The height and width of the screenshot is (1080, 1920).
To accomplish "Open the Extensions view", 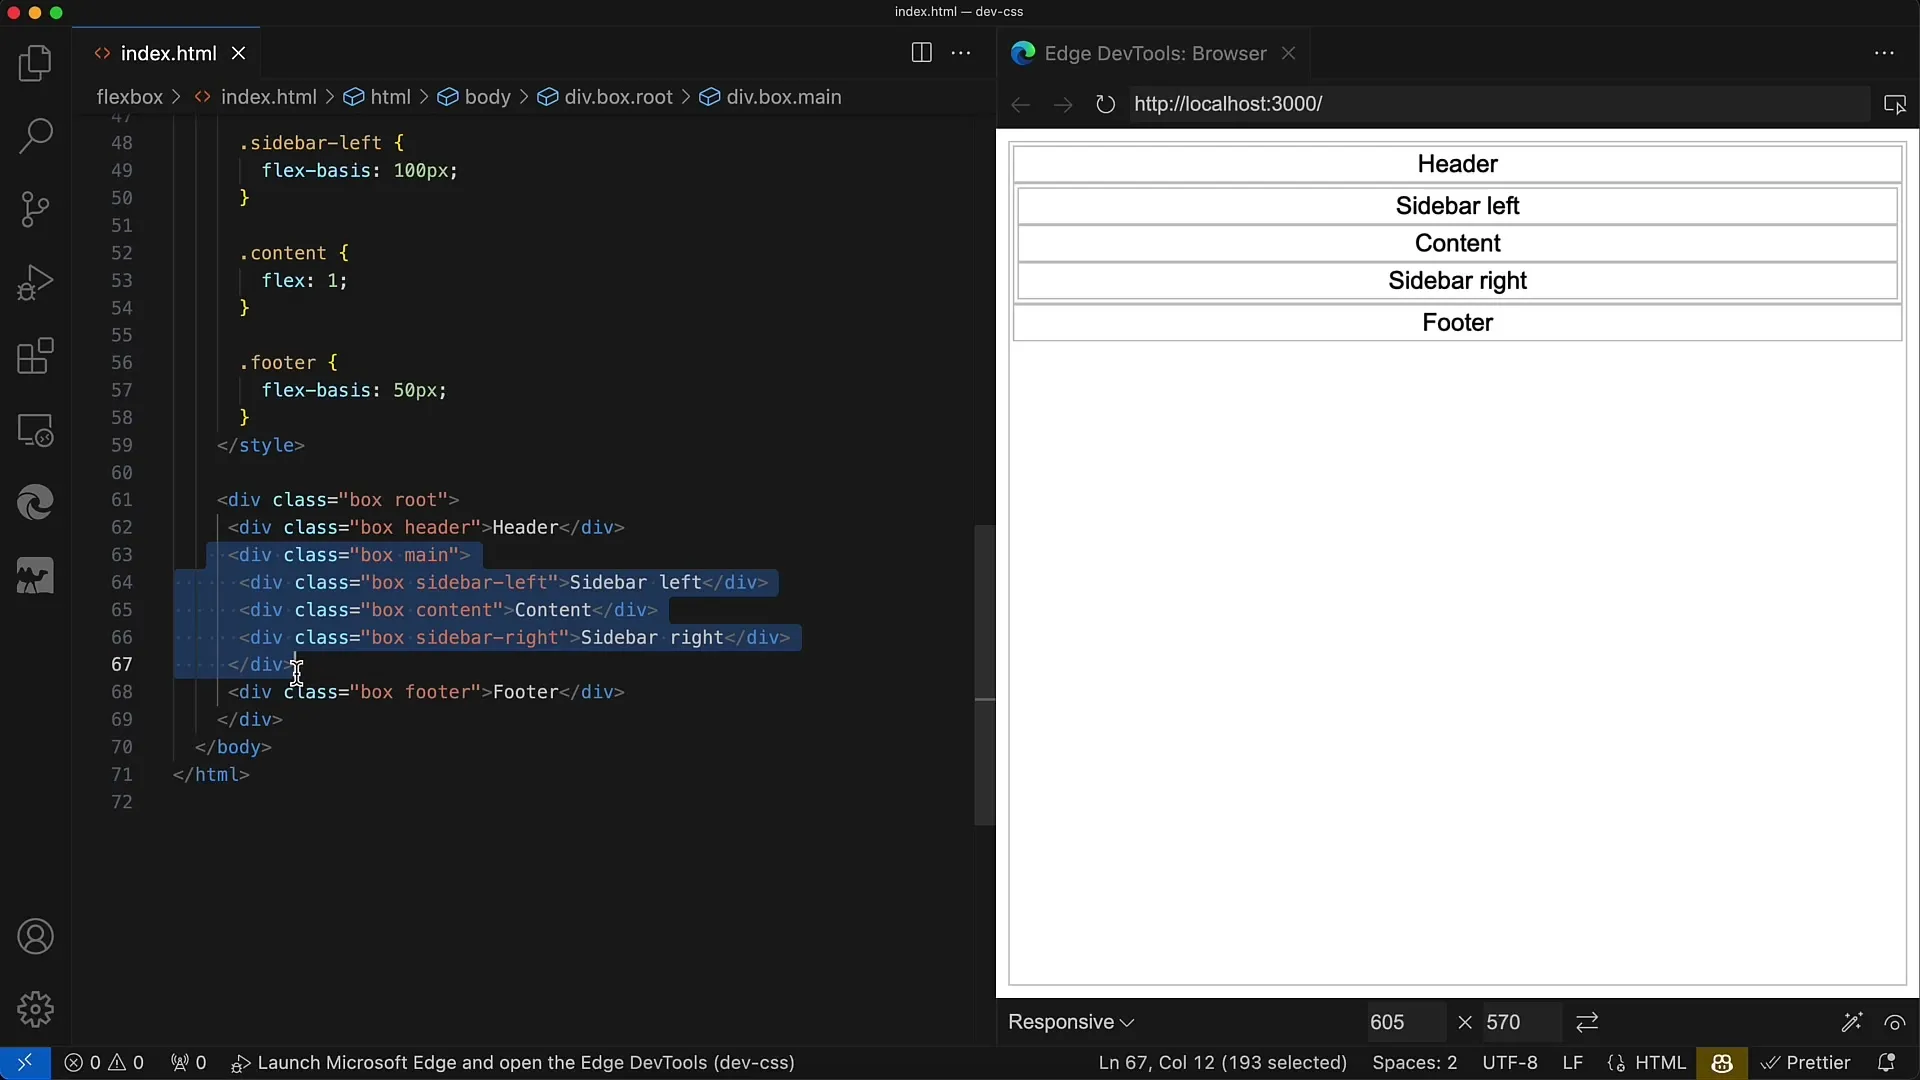I will pos(35,356).
